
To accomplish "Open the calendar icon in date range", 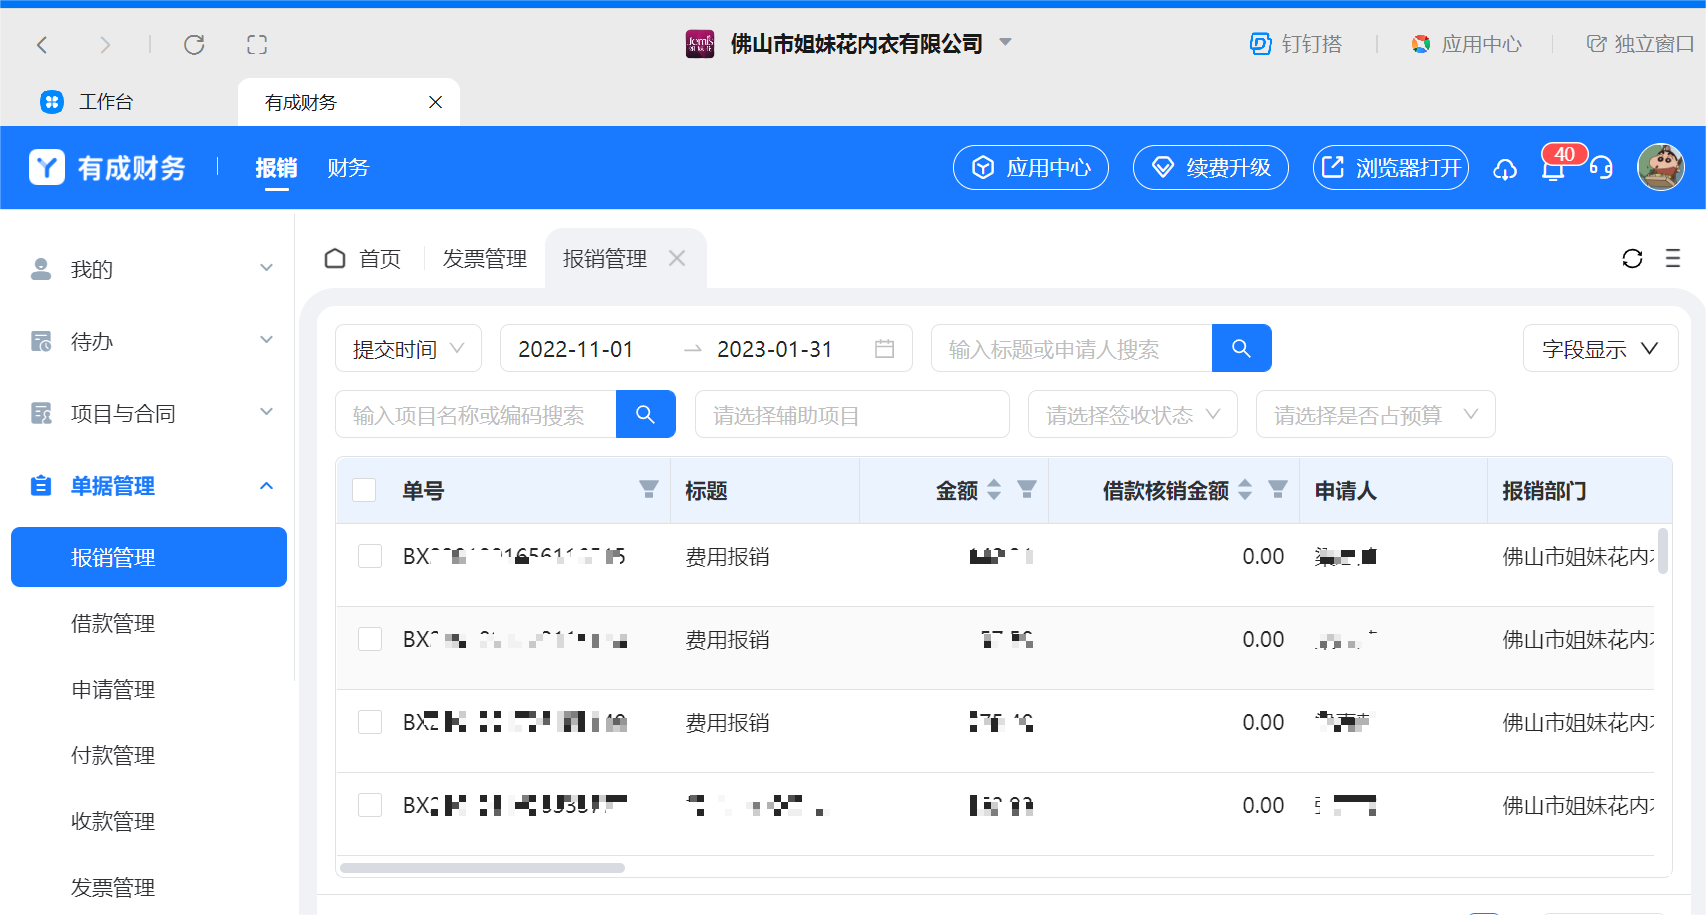I will (x=884, y=349).
